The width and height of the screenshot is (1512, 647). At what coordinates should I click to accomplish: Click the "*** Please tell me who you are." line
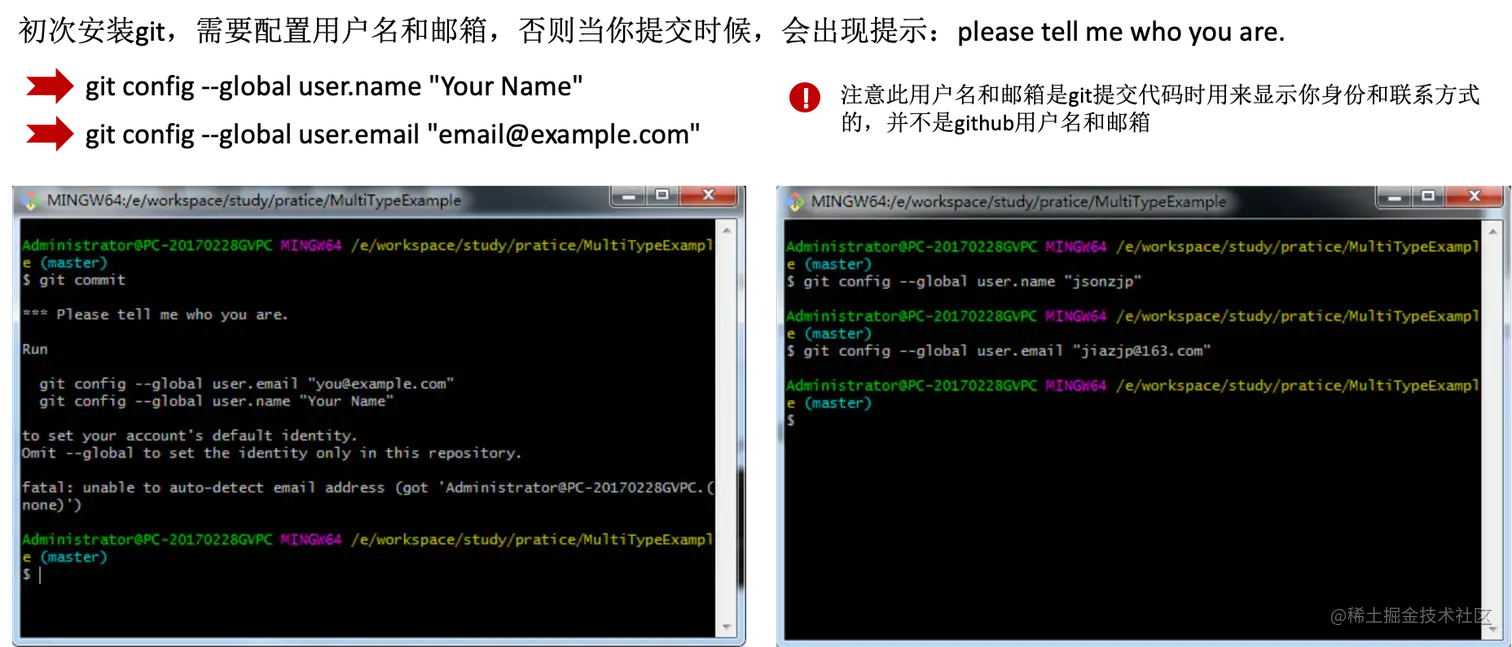[155, 314]
